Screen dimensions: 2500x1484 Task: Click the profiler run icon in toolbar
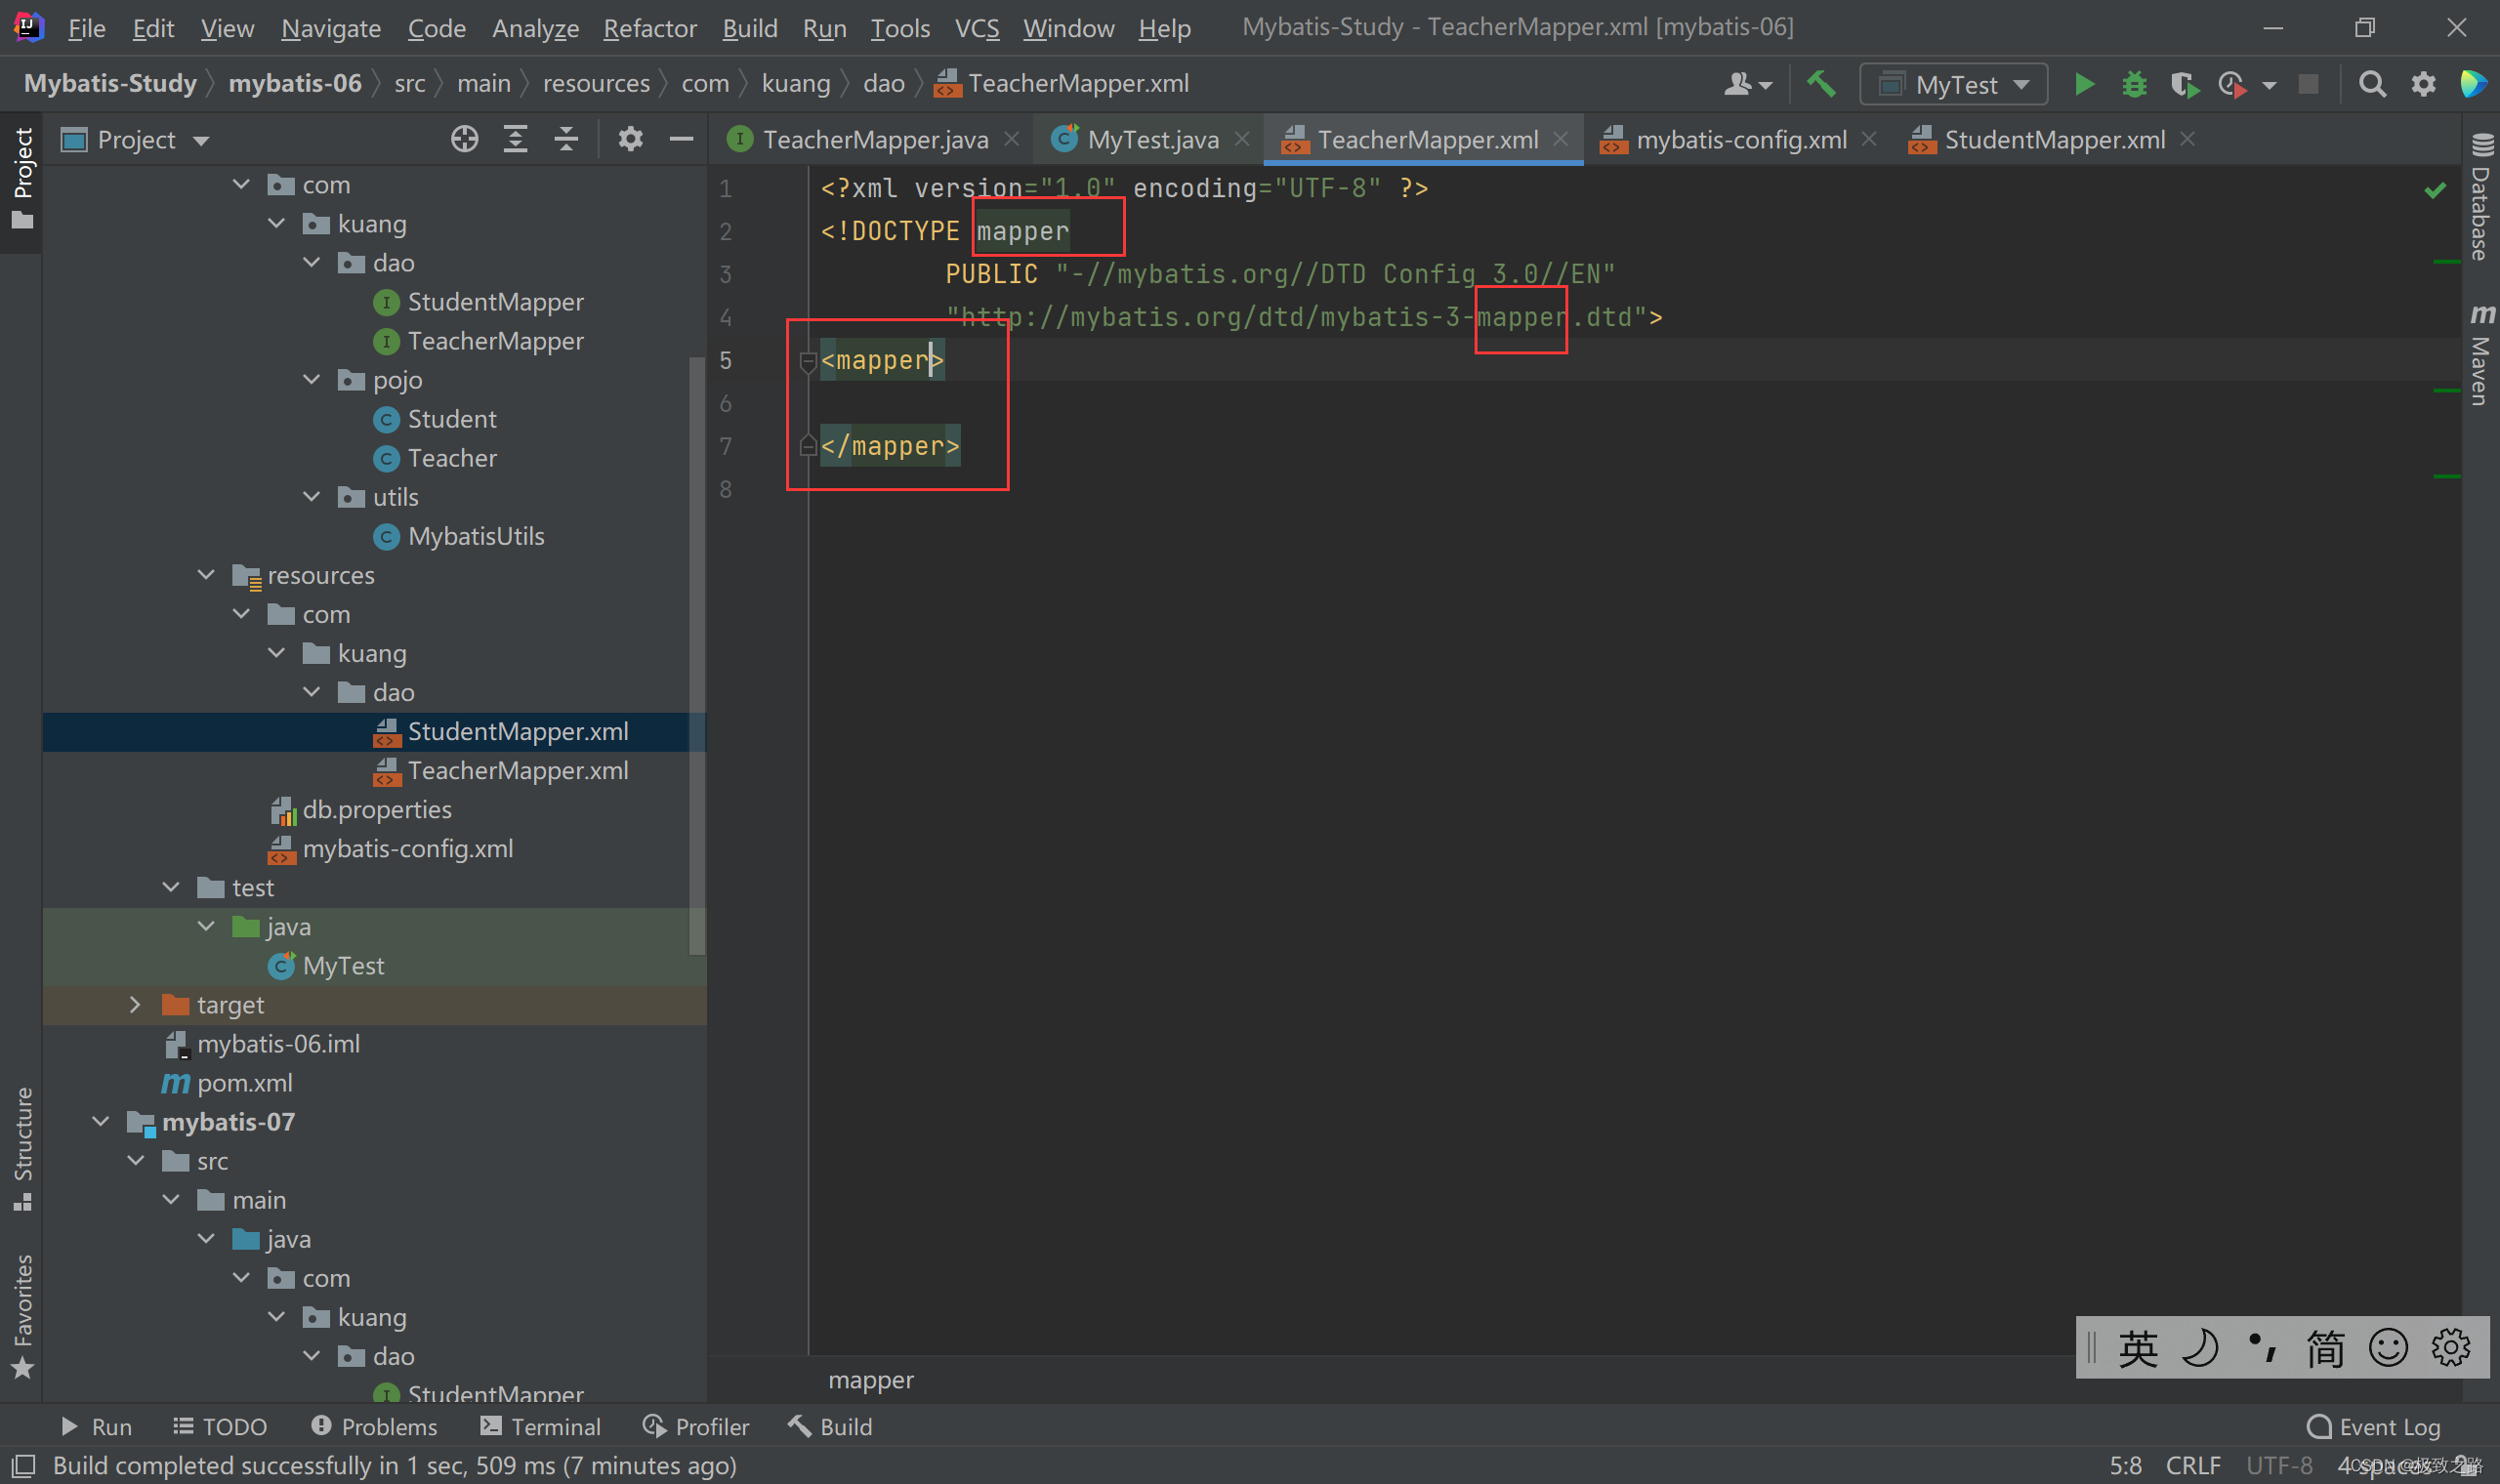(x=2232, y=84)
